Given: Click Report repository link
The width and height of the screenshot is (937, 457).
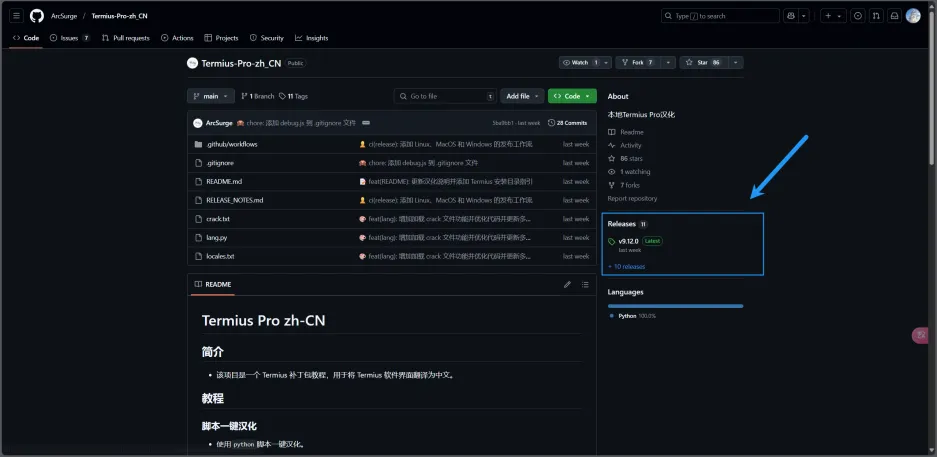Looking at the screenshot, I should [x=632, y=198].
